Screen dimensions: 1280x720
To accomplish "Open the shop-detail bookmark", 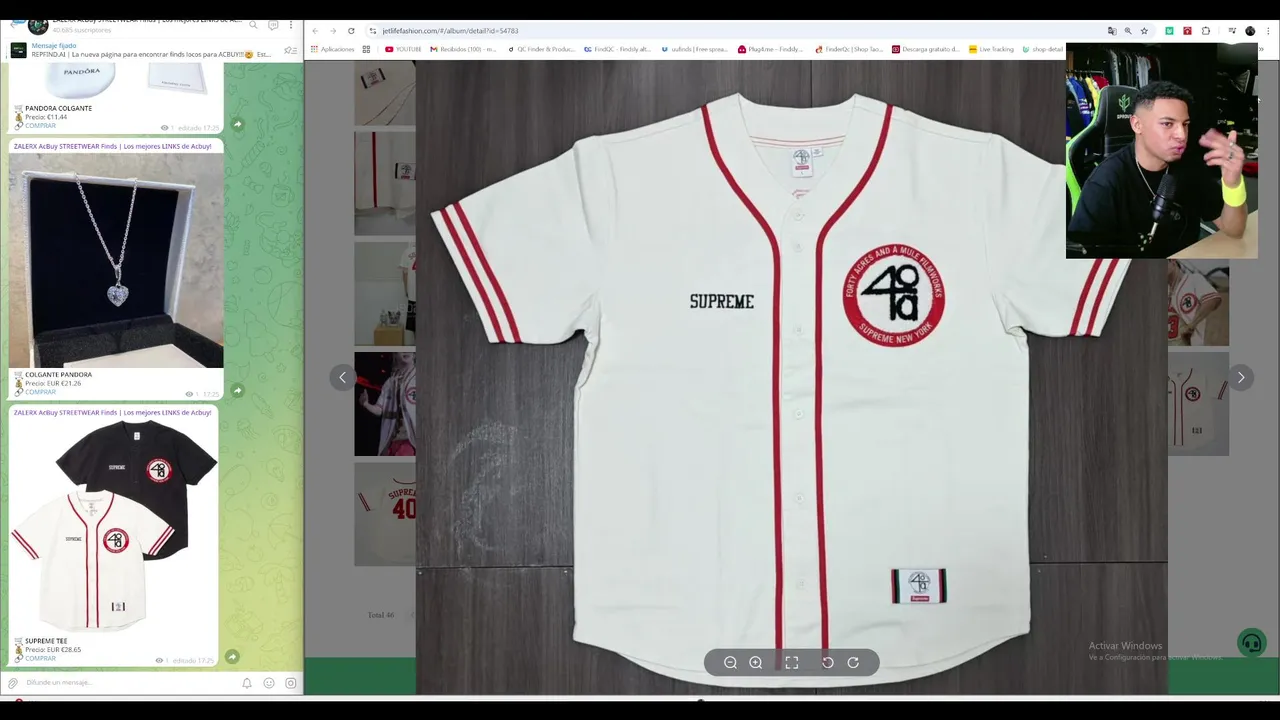I will coord(1043,49).
